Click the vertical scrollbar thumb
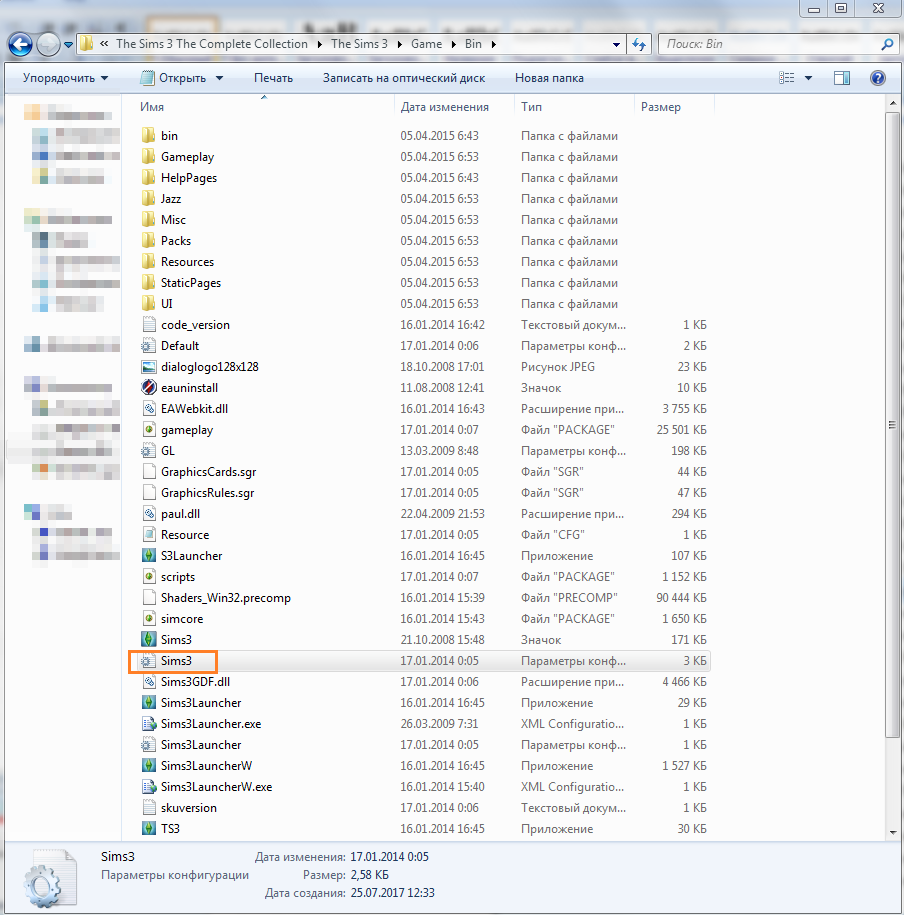This screenshot has width=904, height=915. [x=892, y=425]
